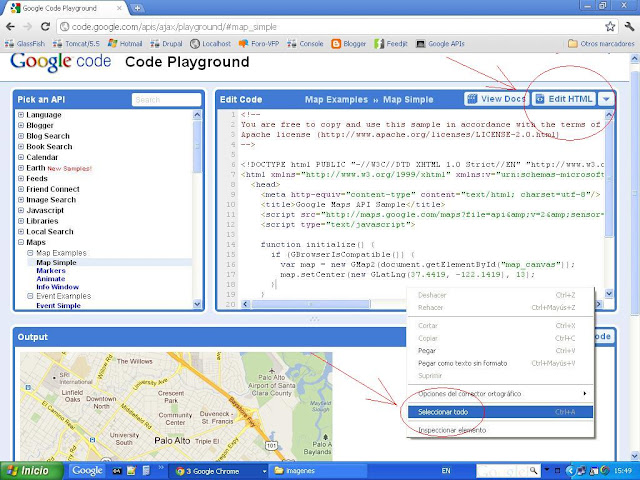Open the Animate example
Viewport: 640px width, 480px height.
click(x=51, y=279)
